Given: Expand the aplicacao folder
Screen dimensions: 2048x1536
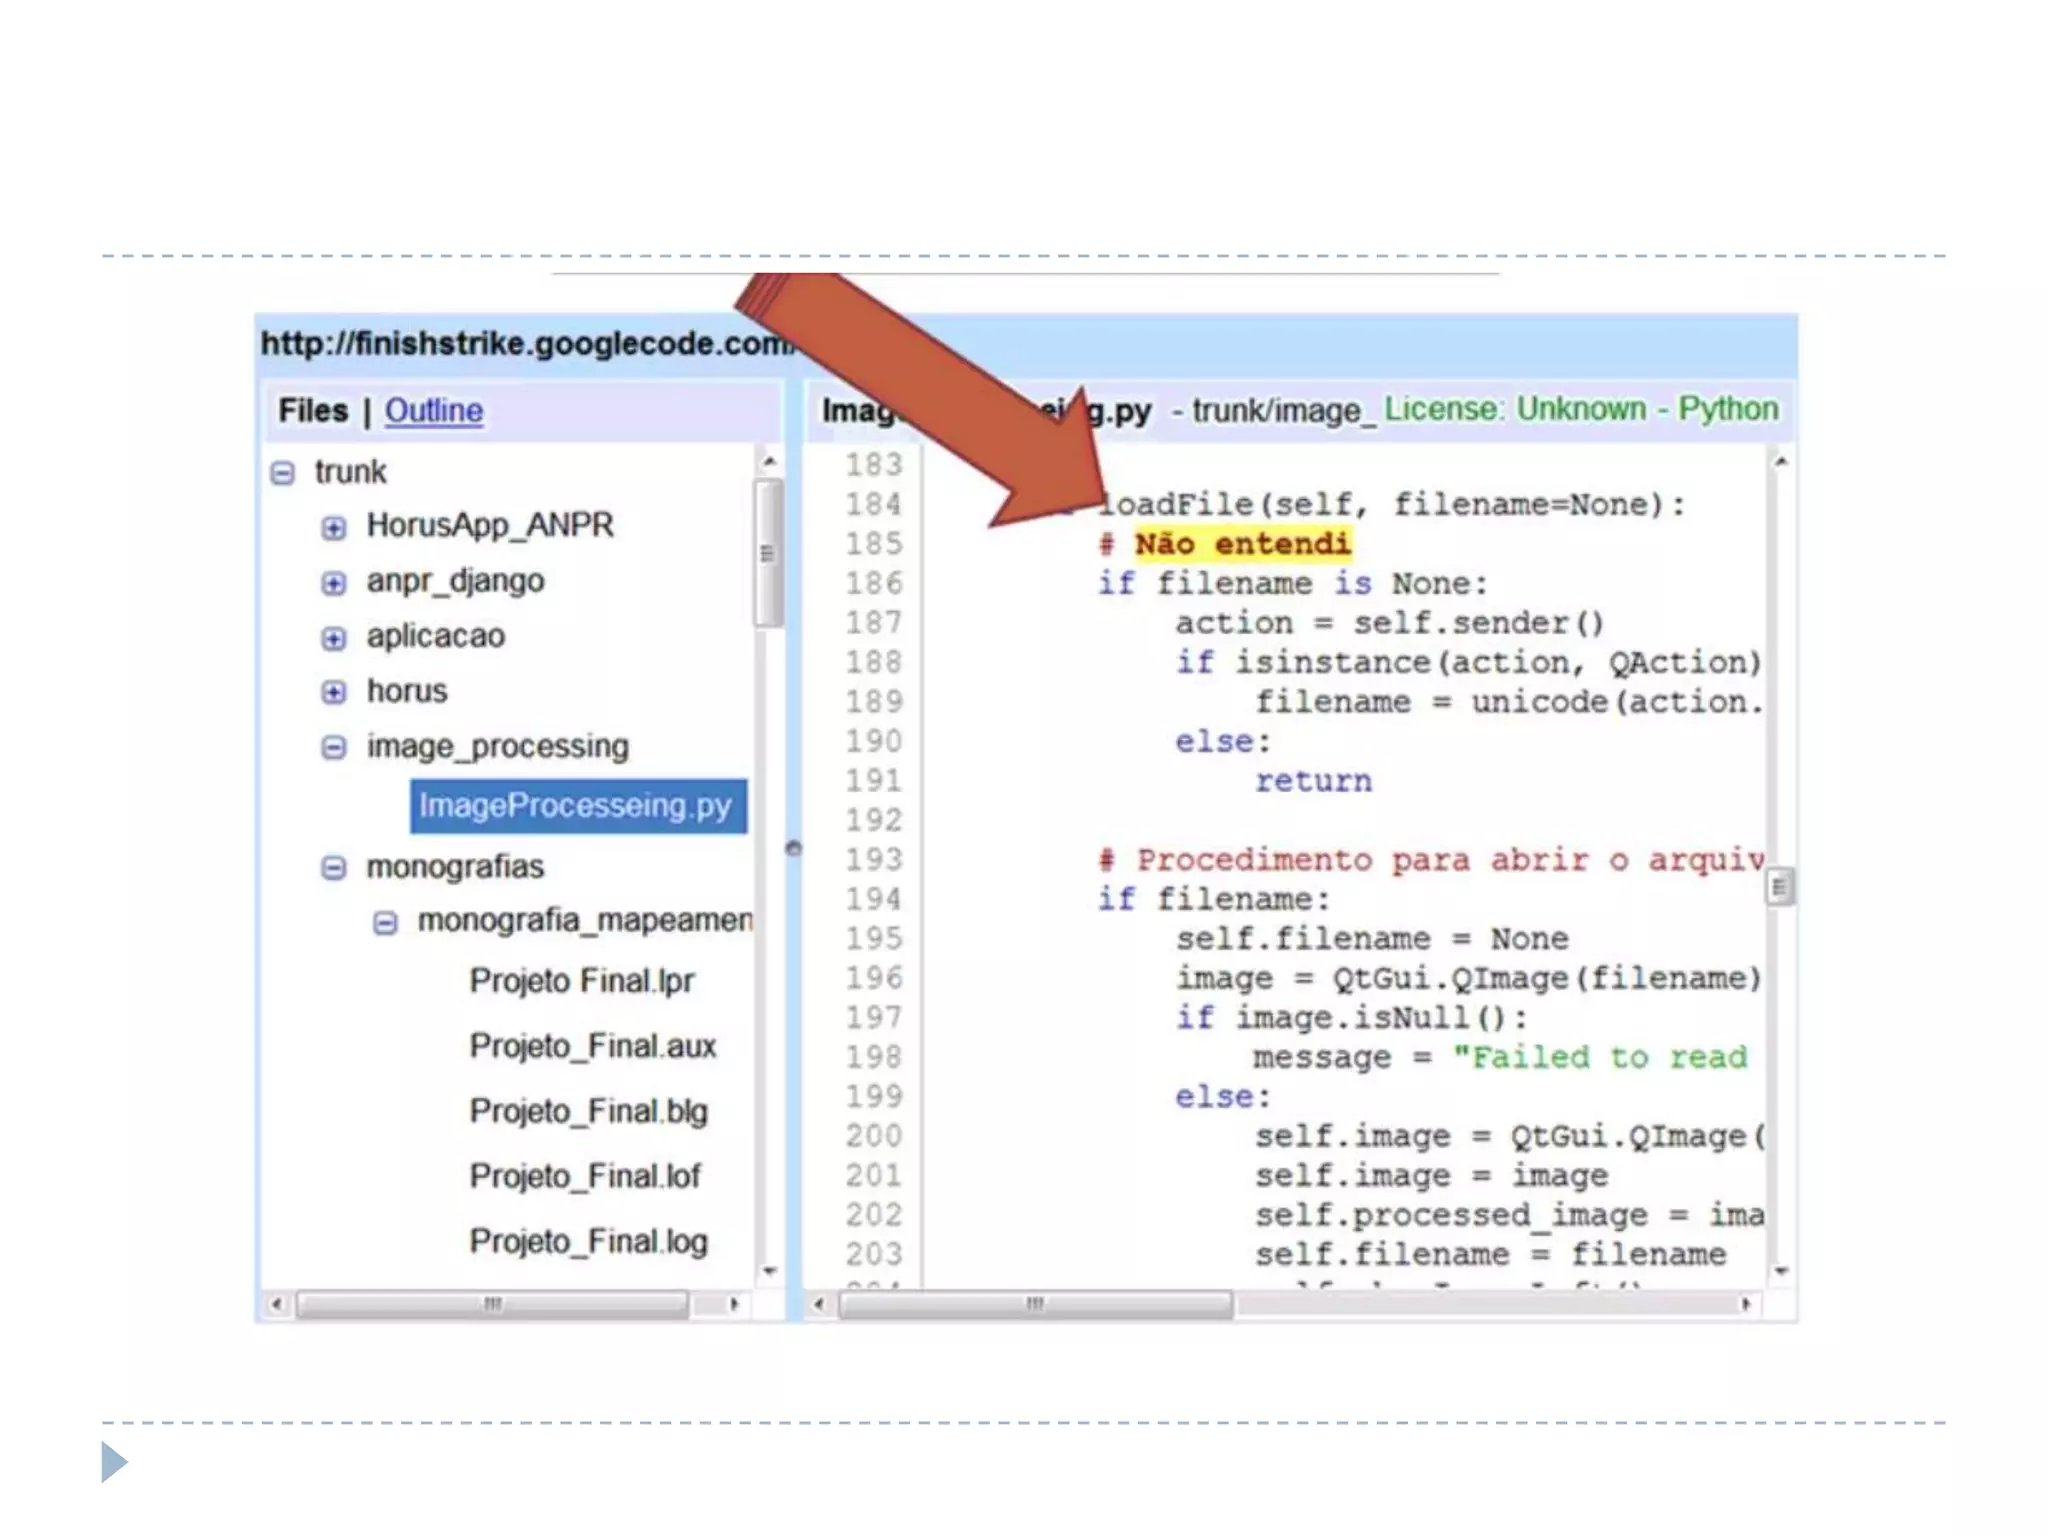Looking at the screenshot, I should (334, 638).
